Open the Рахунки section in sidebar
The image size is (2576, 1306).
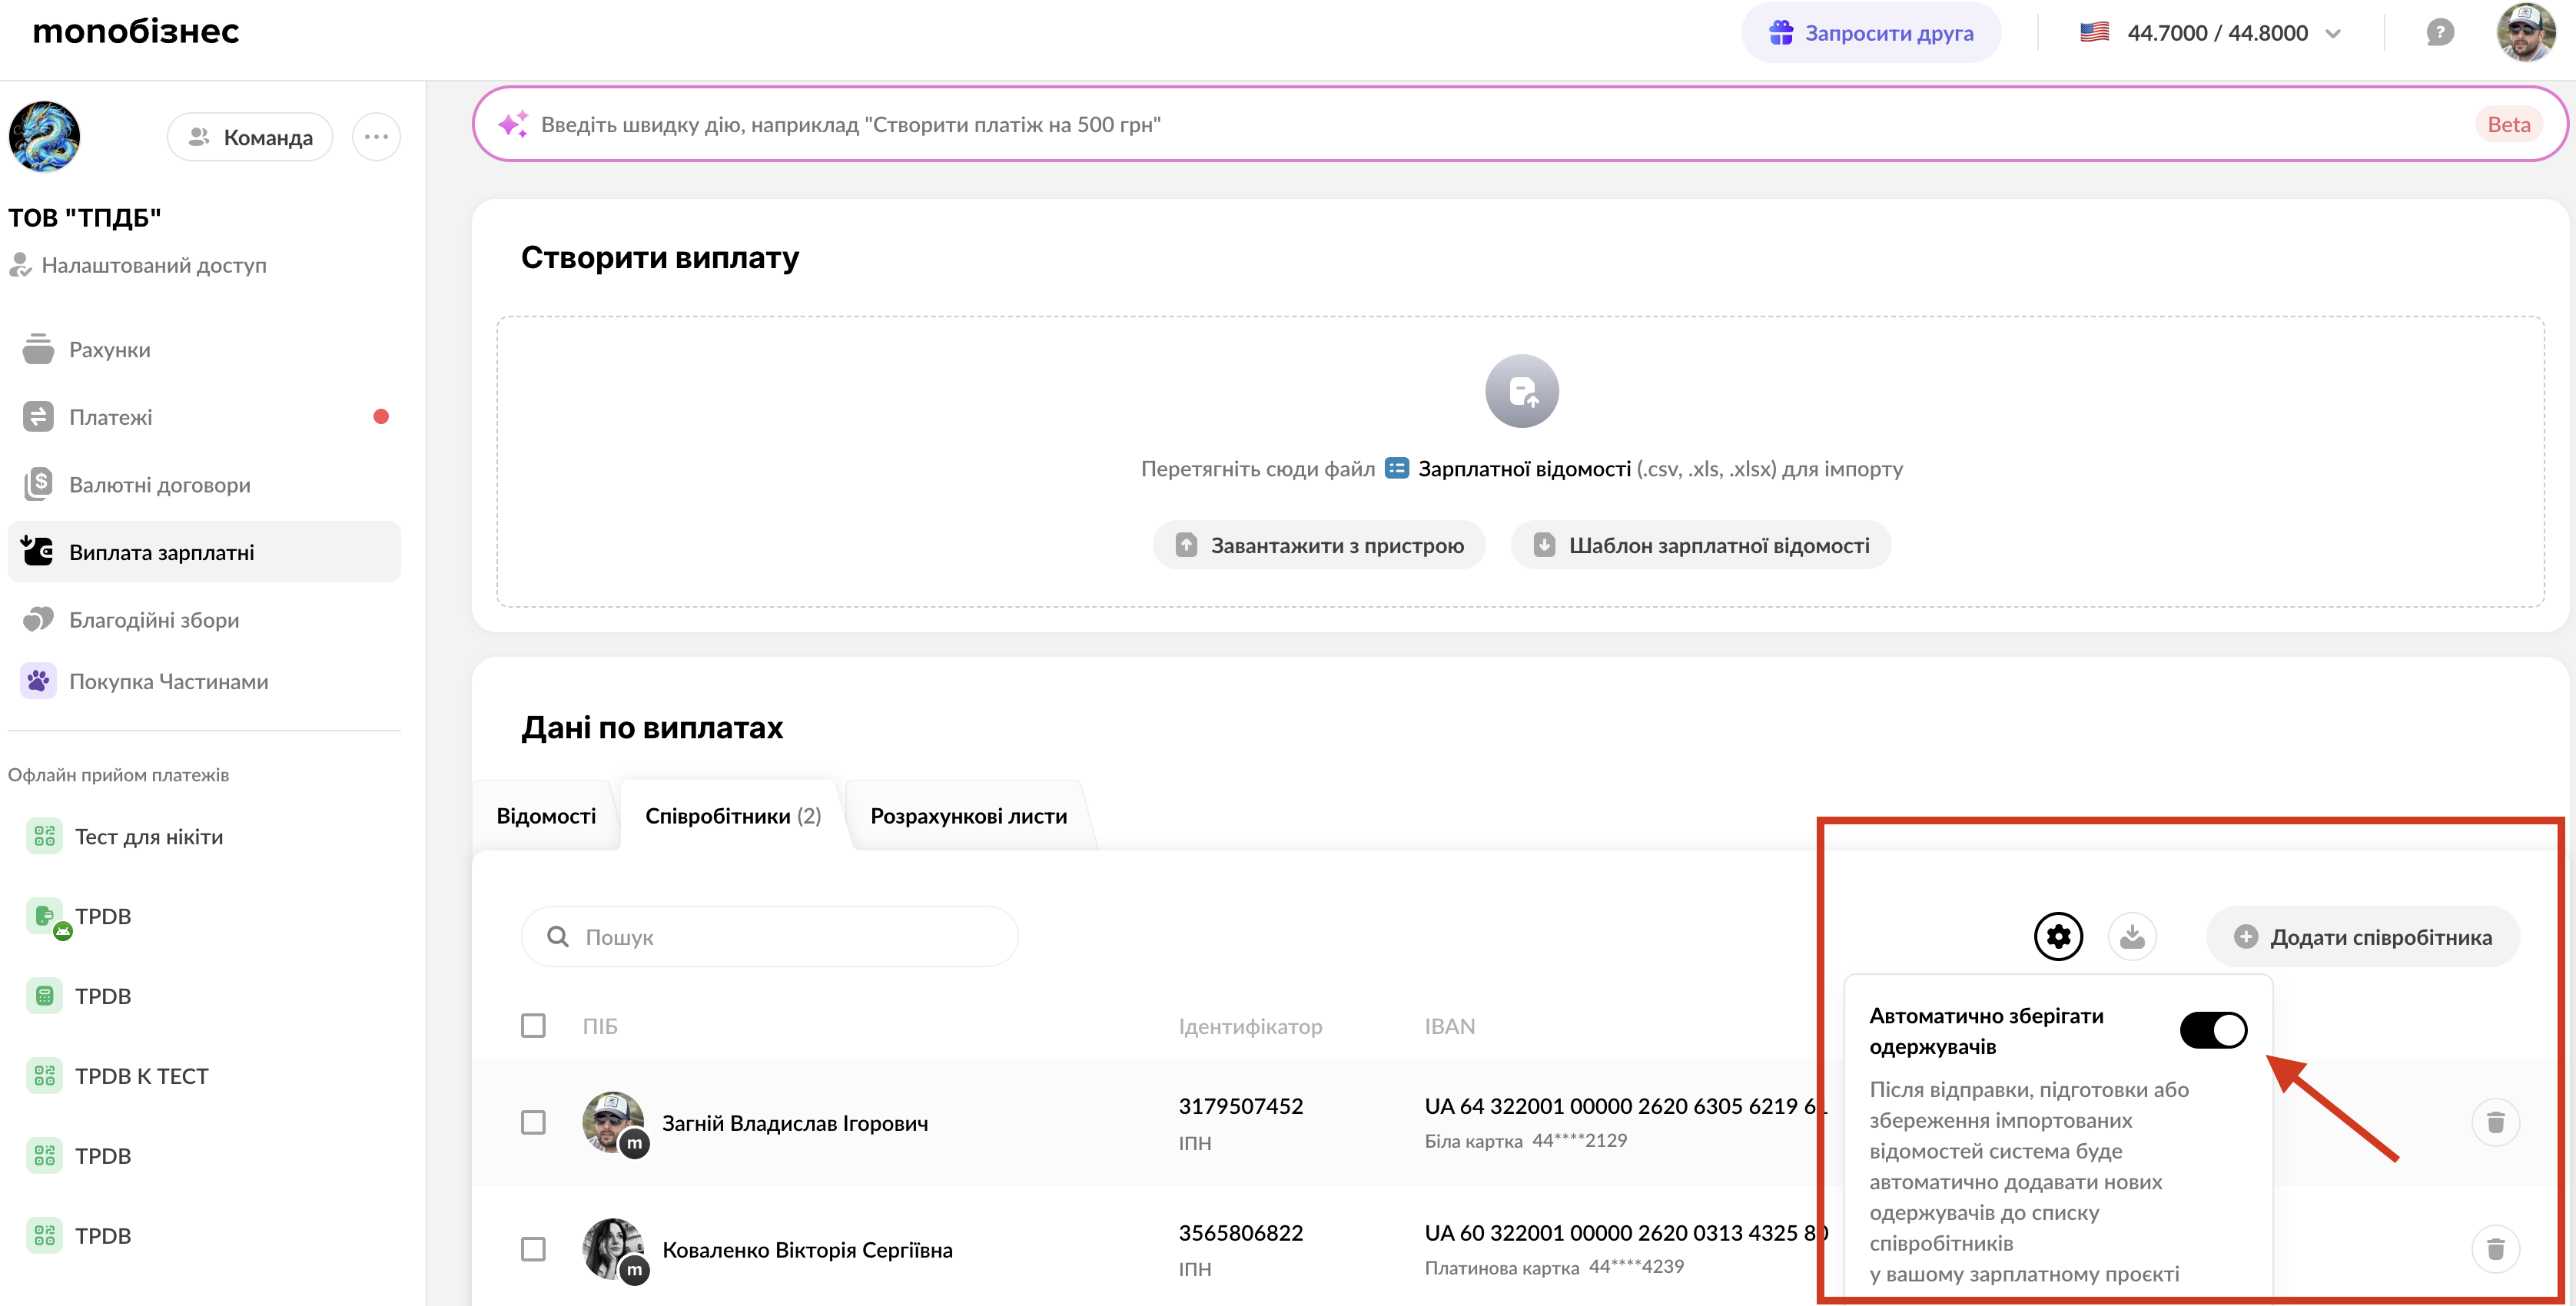click(x=203, y=350)
